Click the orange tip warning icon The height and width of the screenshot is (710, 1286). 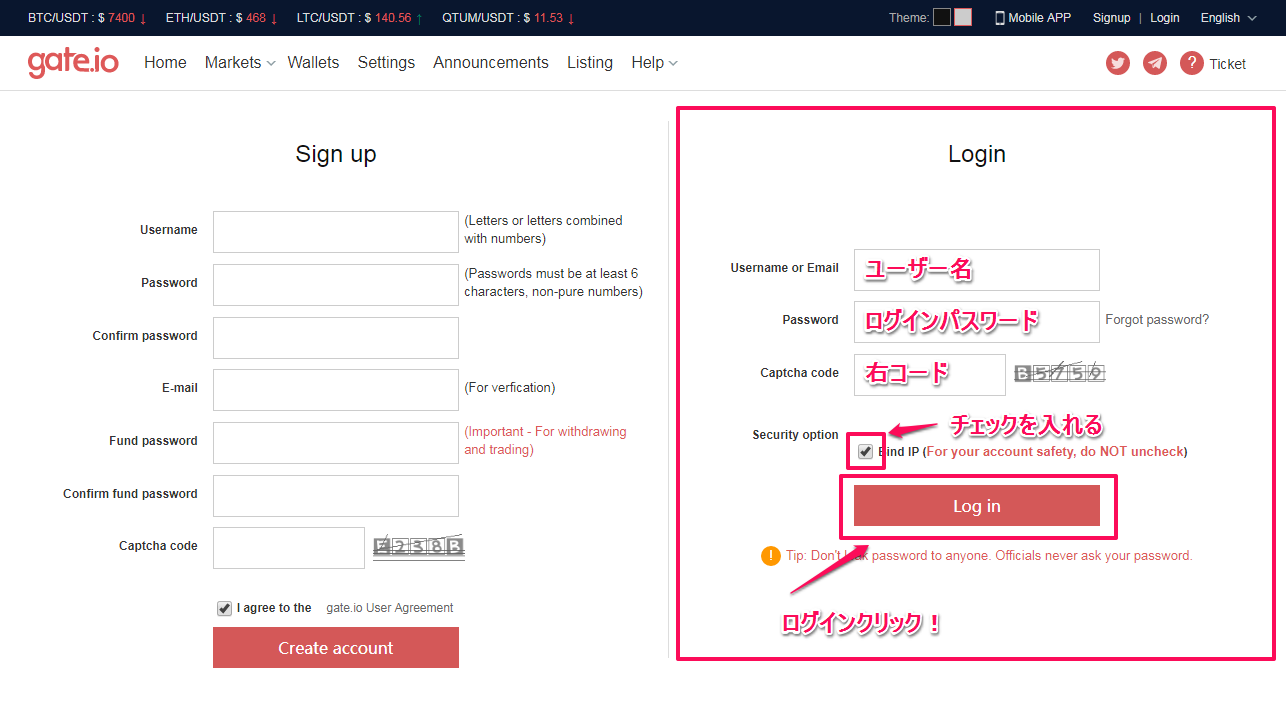point(770,556)
